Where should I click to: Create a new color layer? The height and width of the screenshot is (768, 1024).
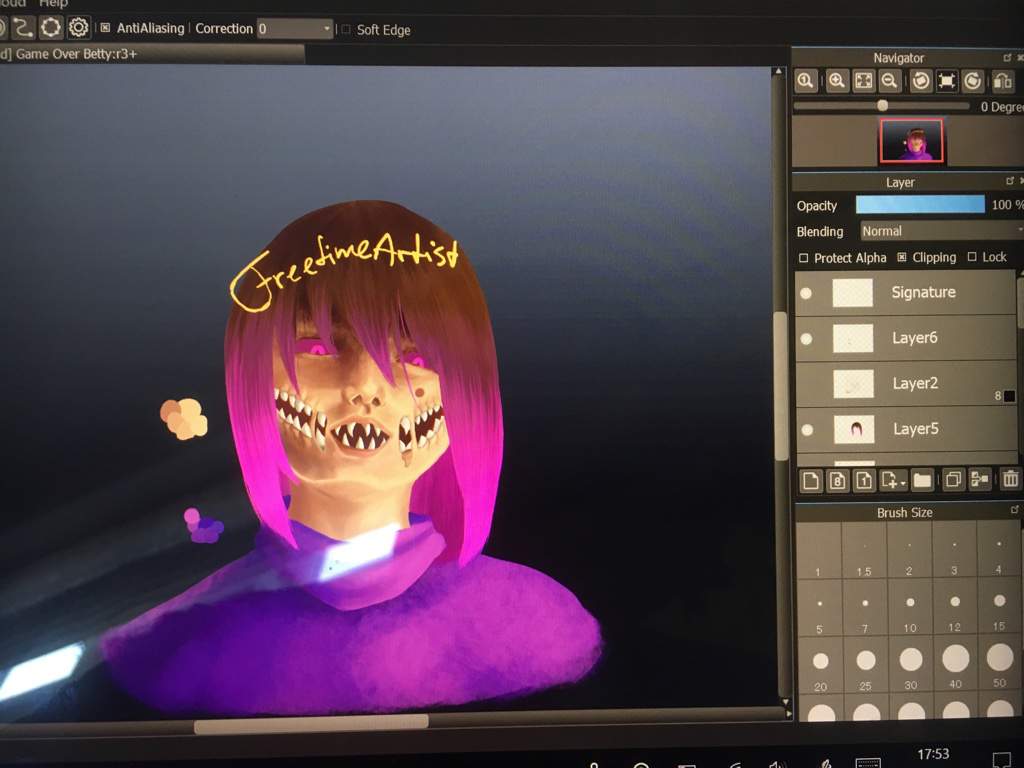(811, 481)
